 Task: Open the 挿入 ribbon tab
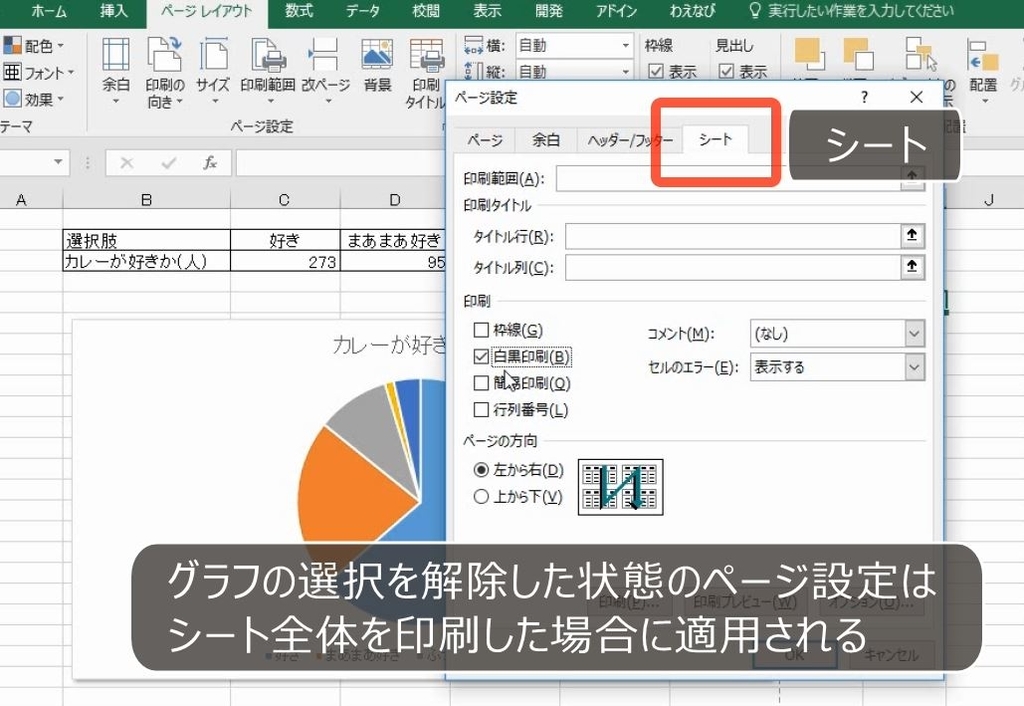[114, 11]
